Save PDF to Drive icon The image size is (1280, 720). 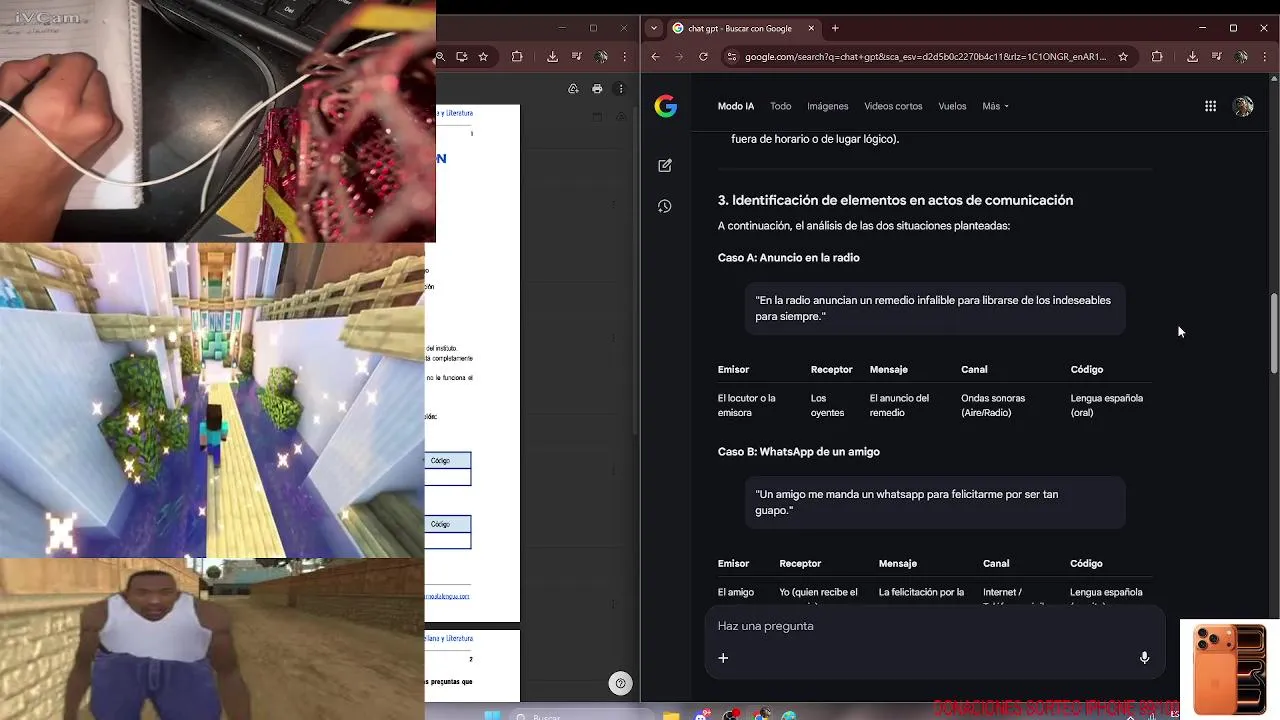click(x=573, y=89)
